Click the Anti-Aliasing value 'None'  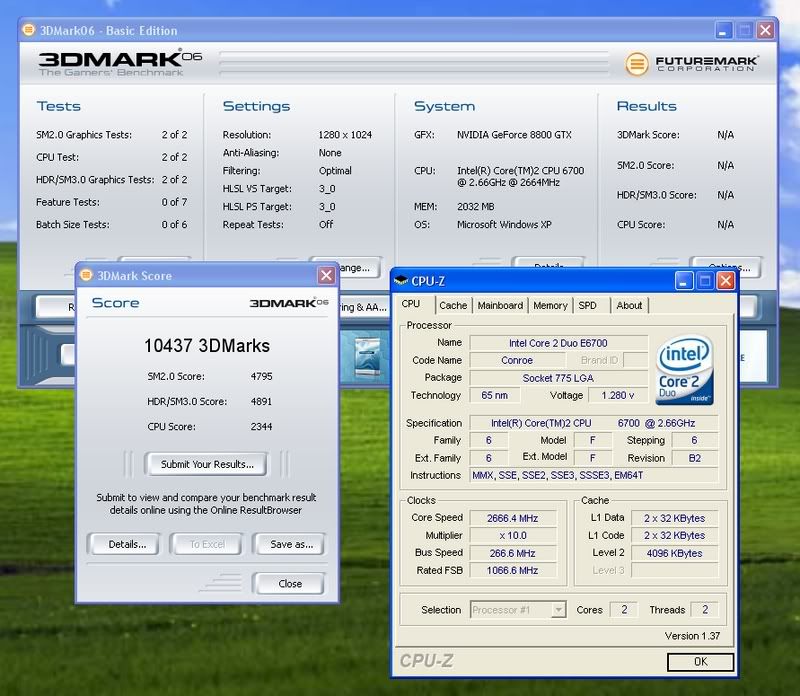[330, 153]
